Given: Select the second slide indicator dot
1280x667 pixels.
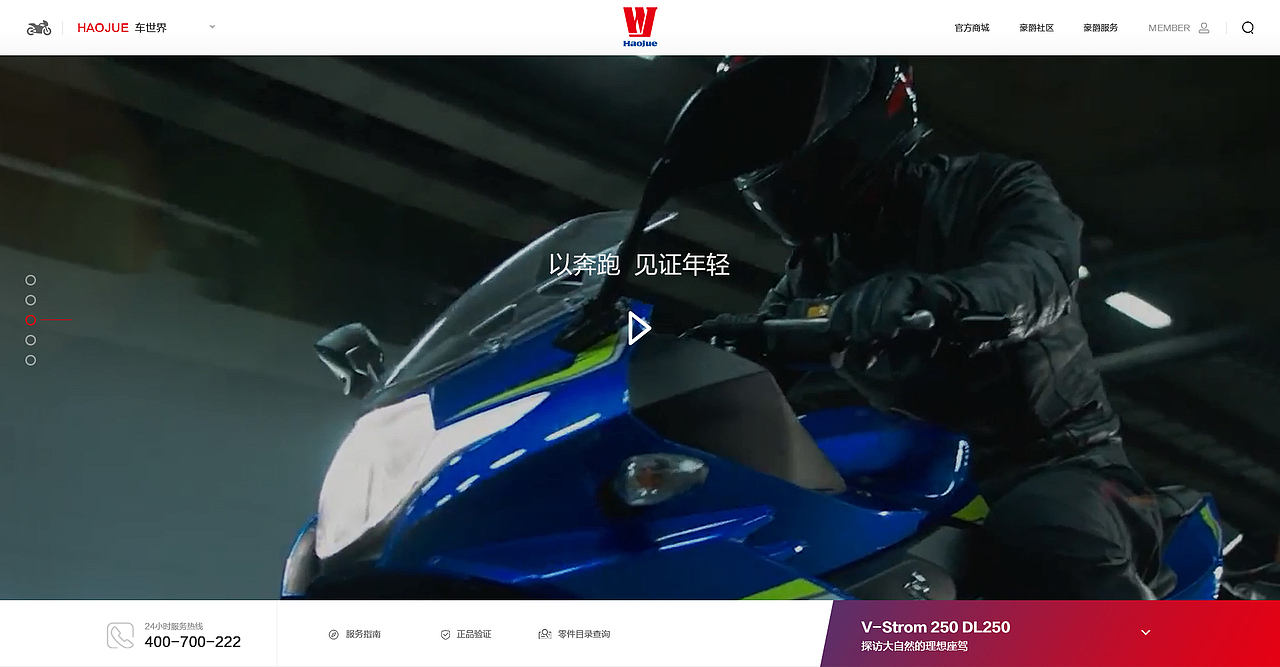Looking at the screenshot, I should tap(31, 300).
